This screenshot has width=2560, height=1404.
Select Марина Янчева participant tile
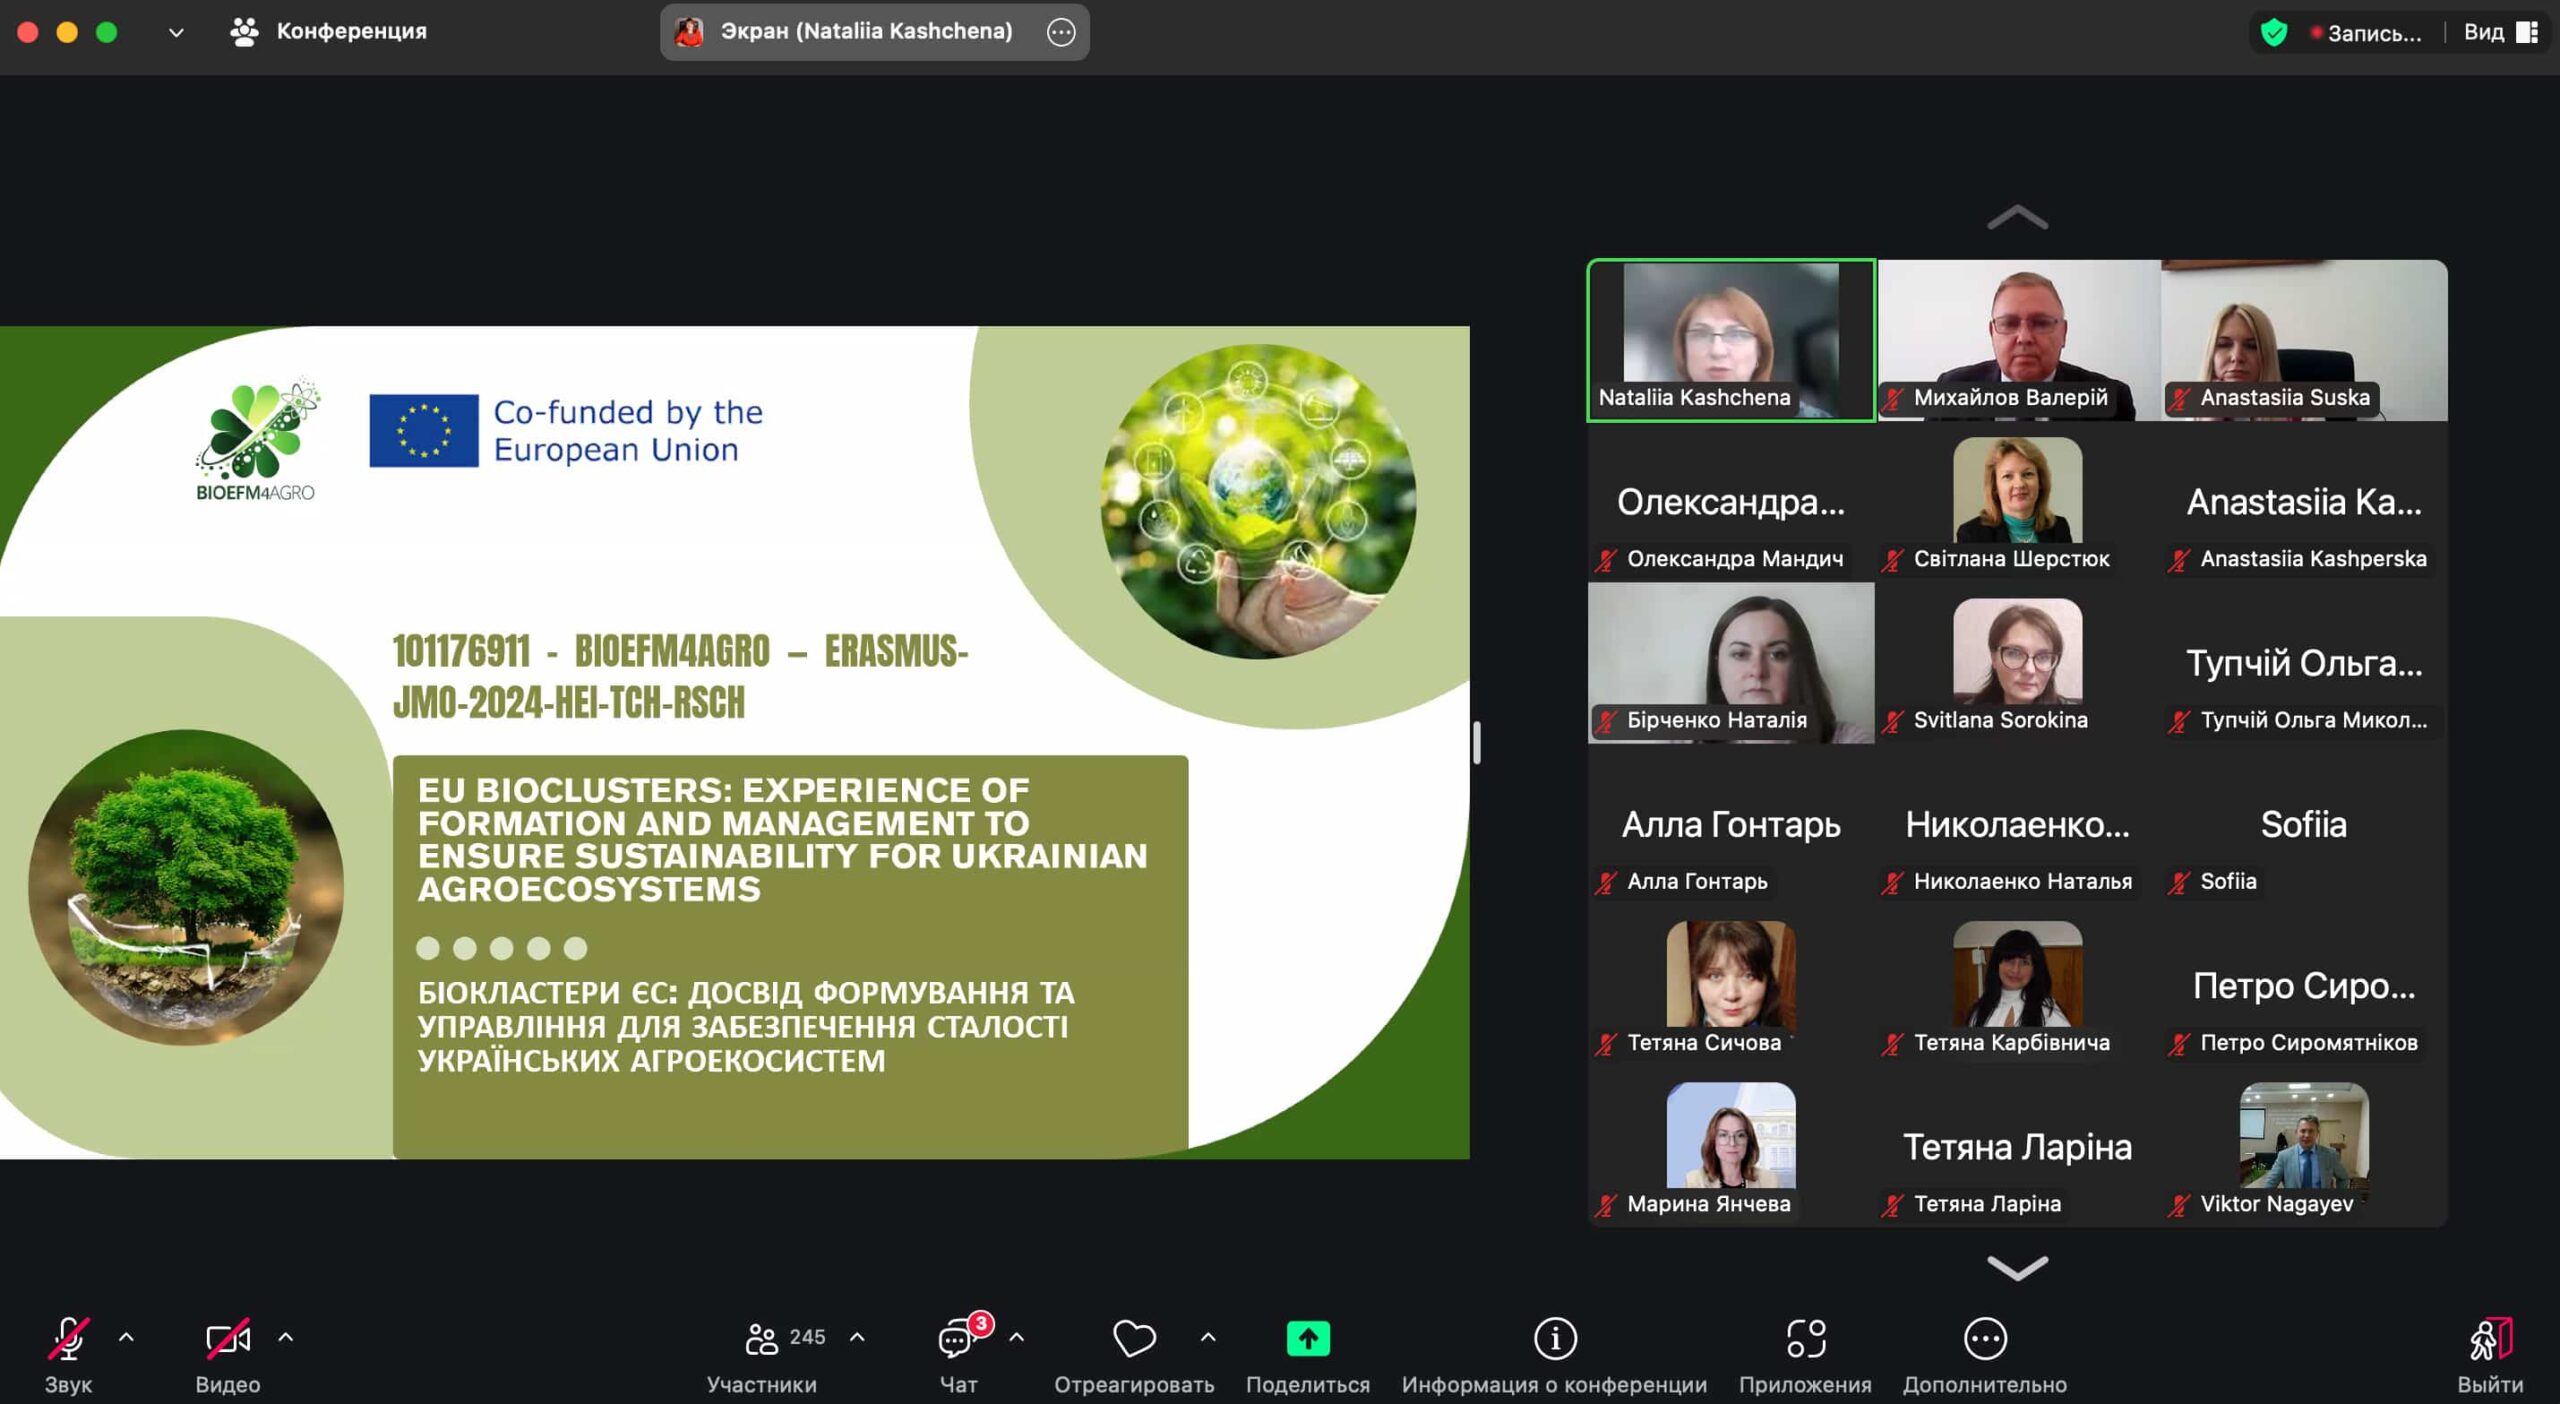click(x=1731, y=1147)
